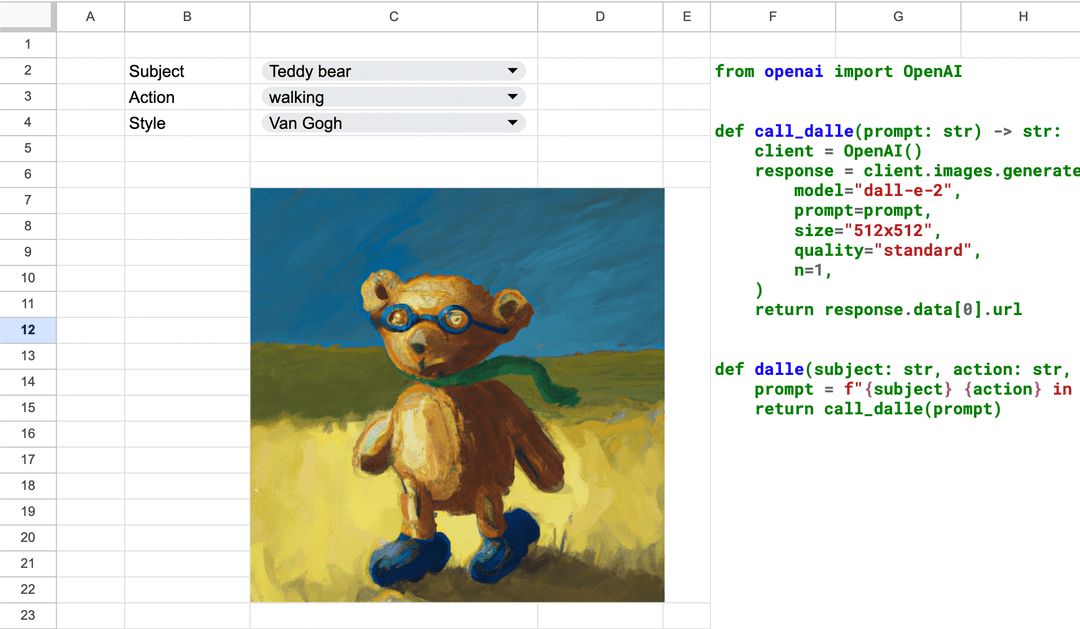Click the 'response = client.images.generate' line
Screen dimensions: 1080x629
pos(917,171)
